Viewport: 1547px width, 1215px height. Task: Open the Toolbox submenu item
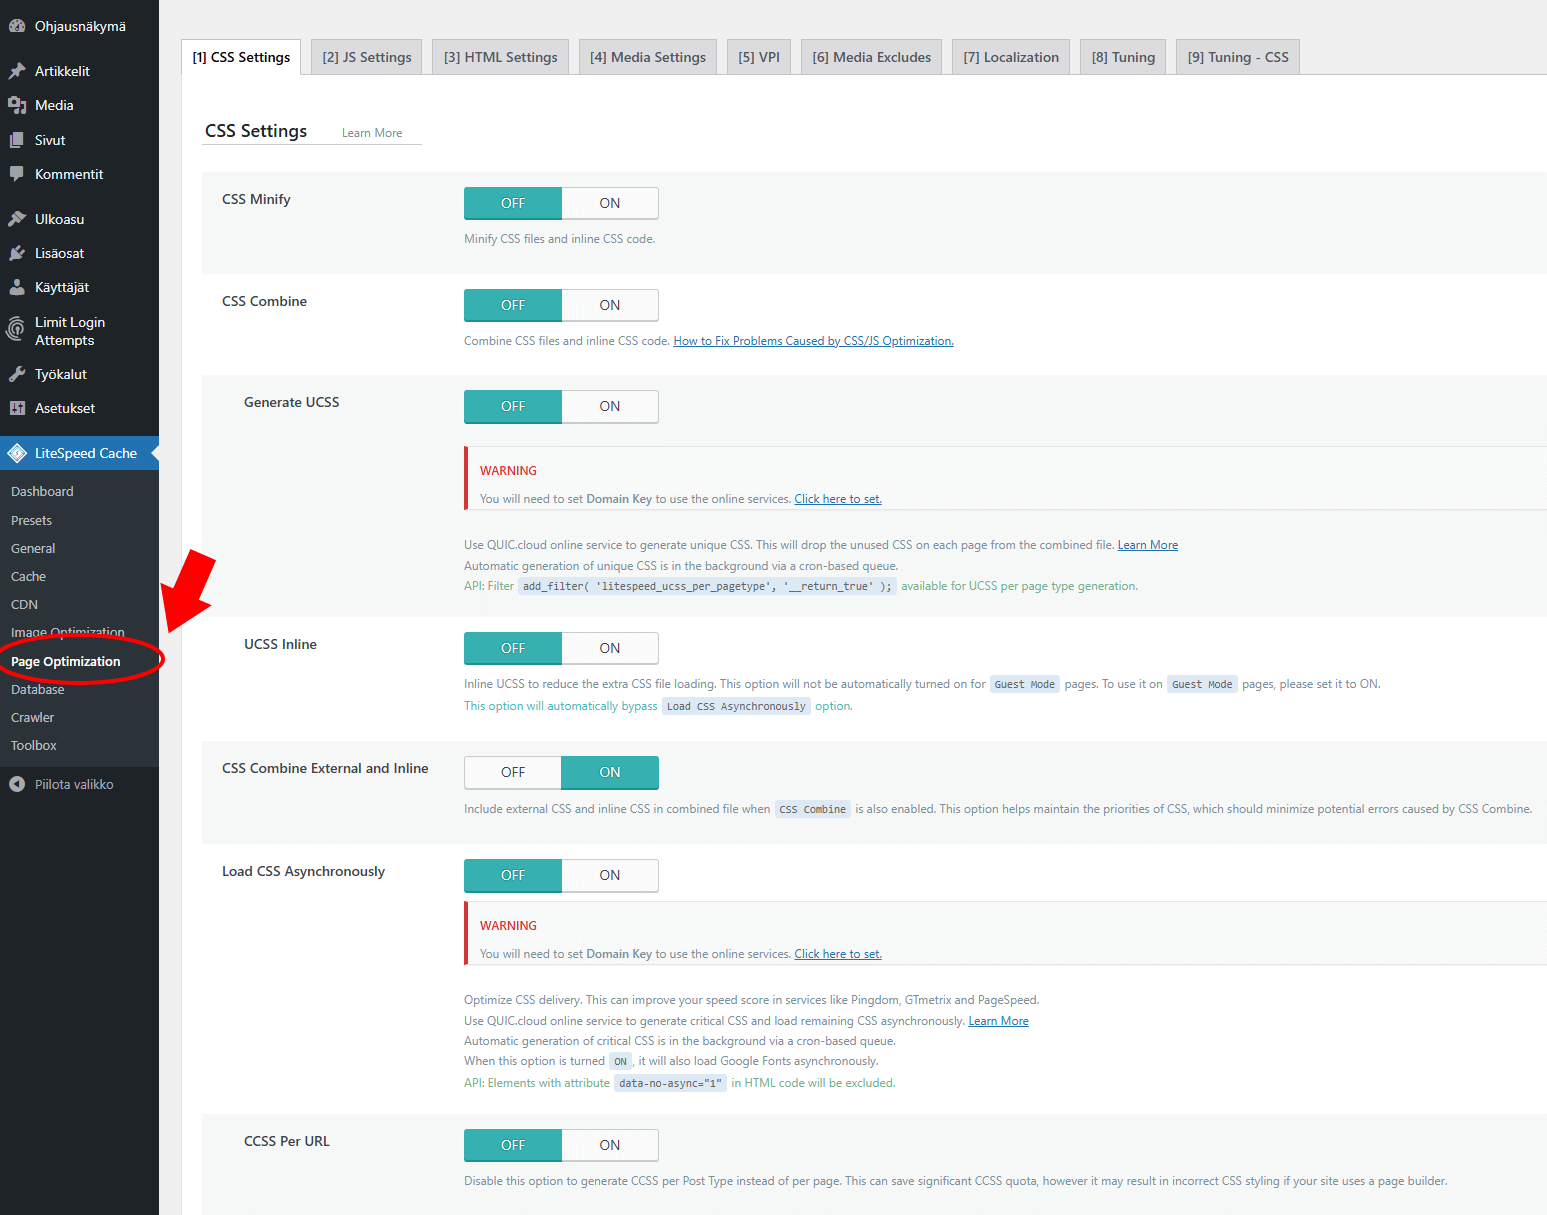[x=33, y=745]
